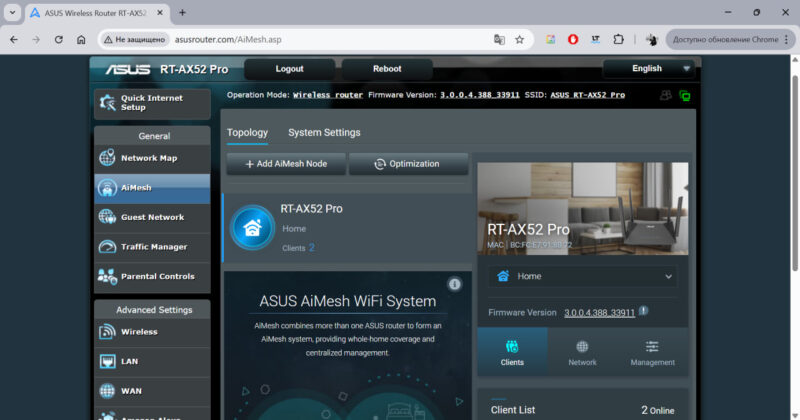Click firmware update notice icon
The height and width of the screenshot is (420, 800).
(643, 310)
